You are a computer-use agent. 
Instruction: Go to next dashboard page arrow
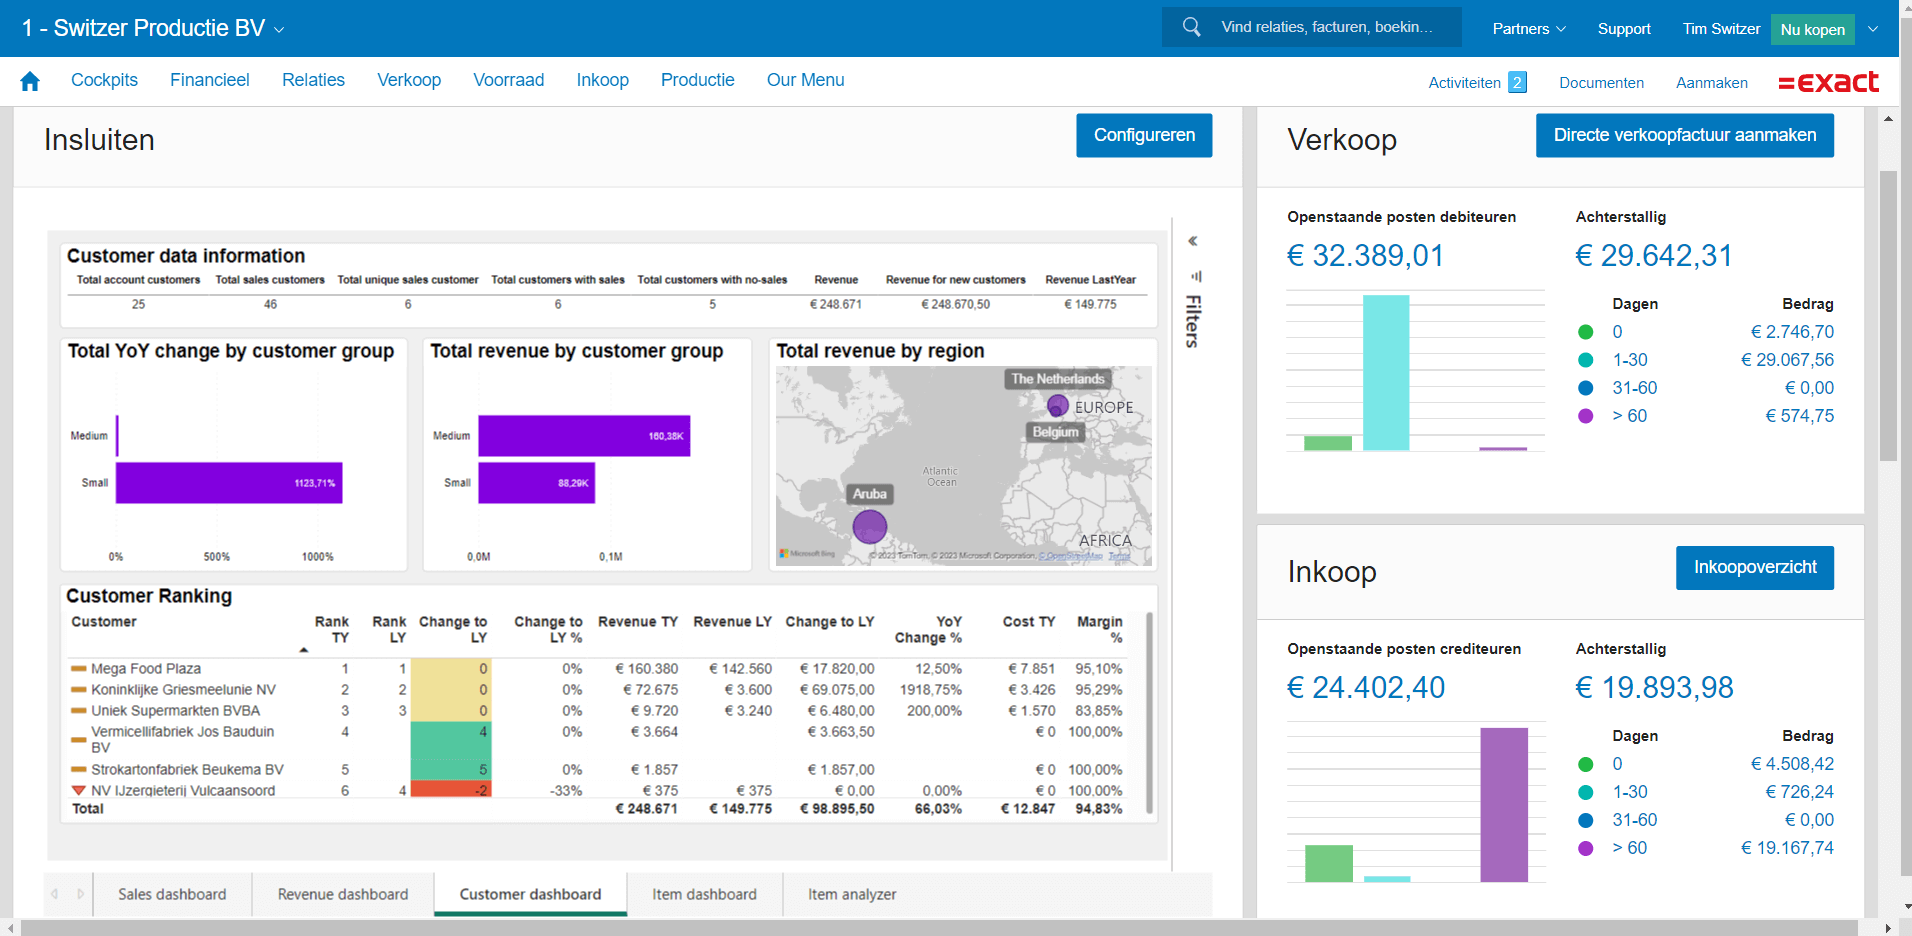81,894
